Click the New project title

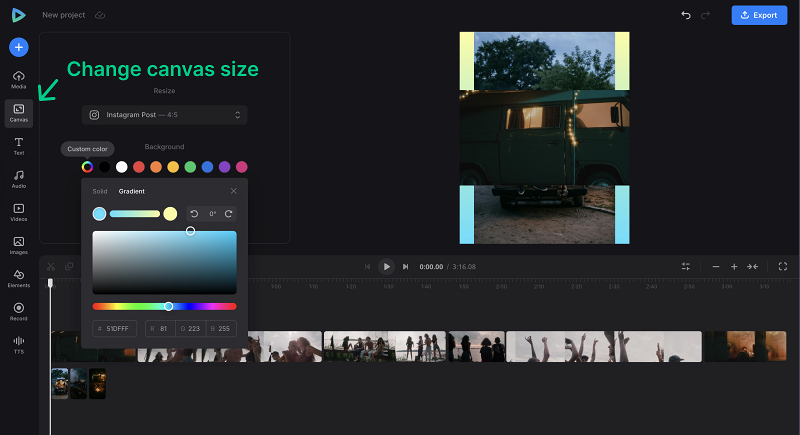pos(64,15)
